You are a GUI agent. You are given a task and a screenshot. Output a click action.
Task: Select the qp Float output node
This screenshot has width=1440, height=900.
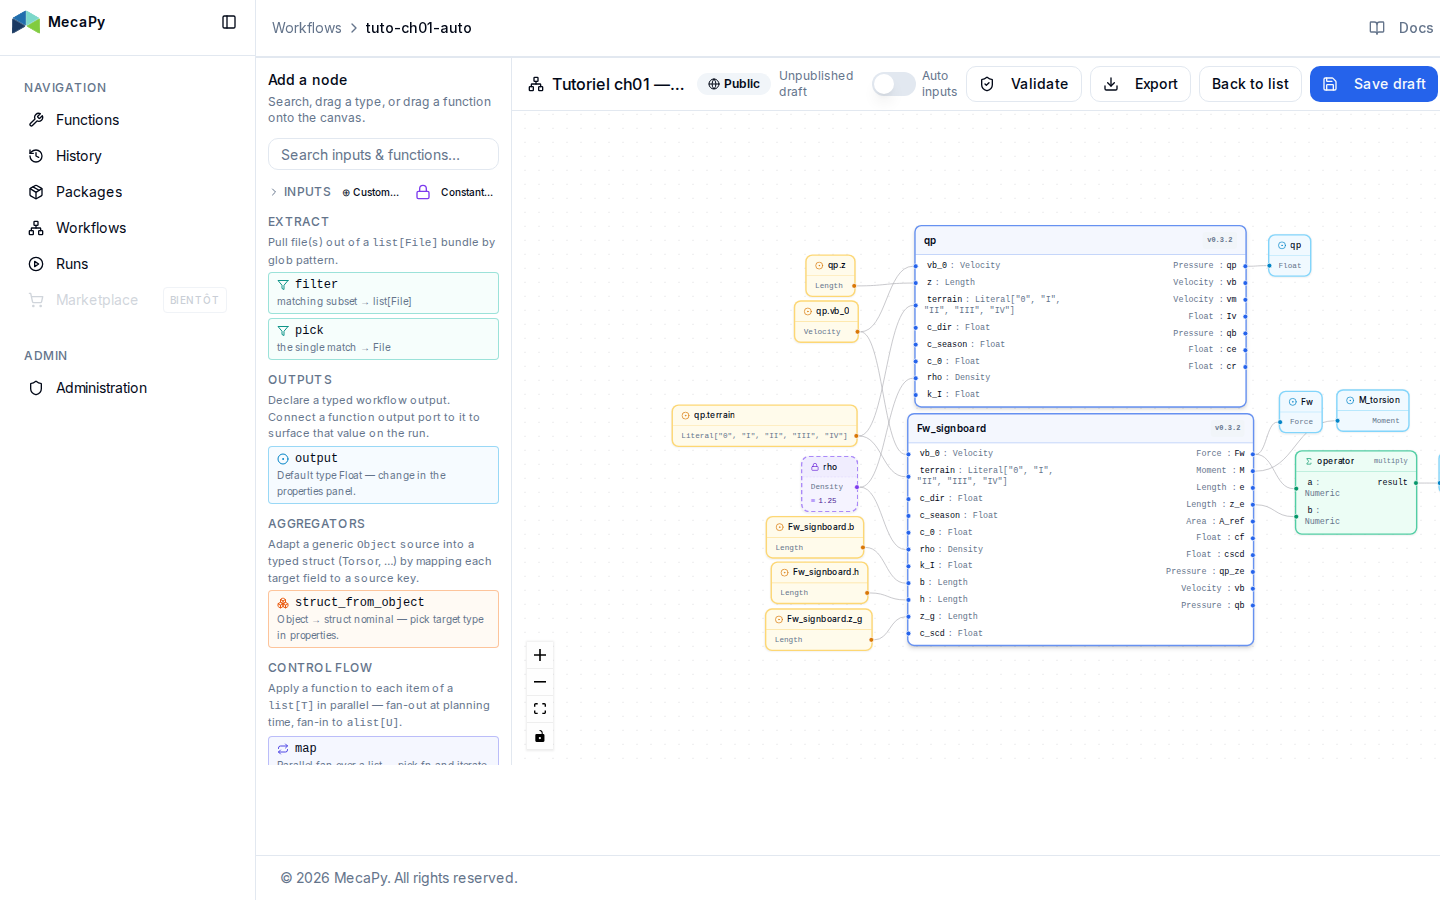coord(1290,255)
